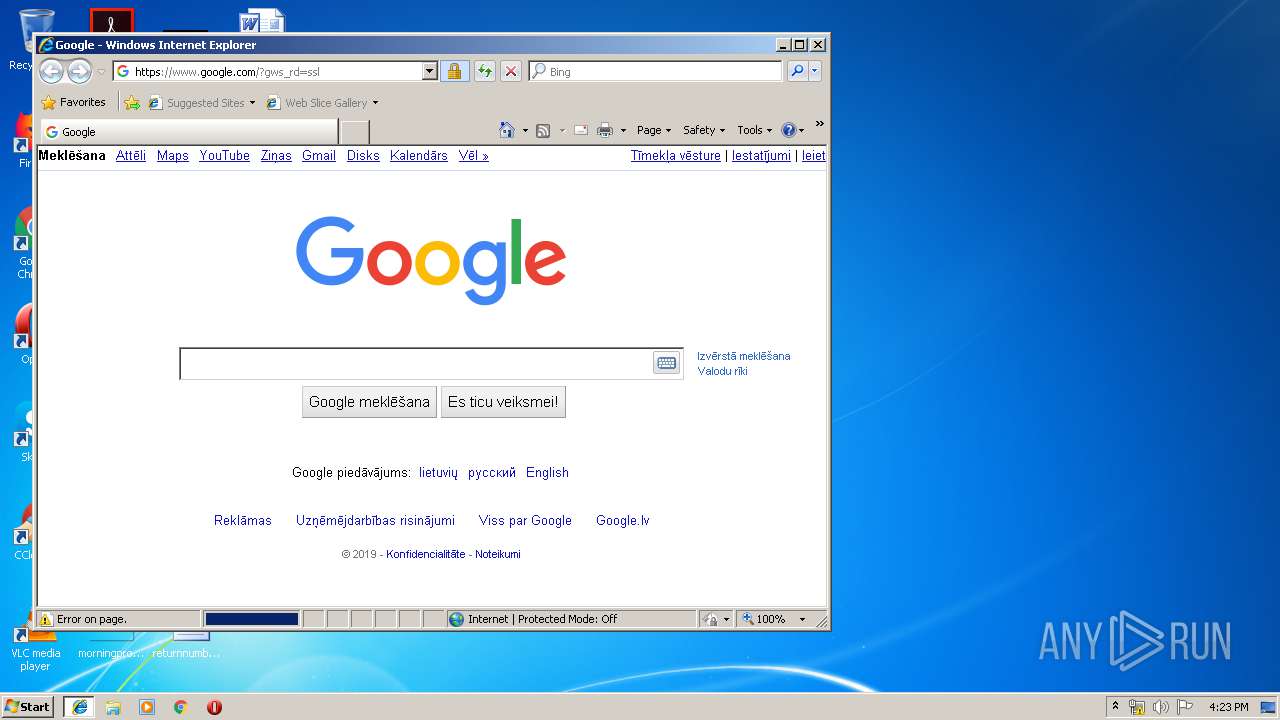This screenshot has height=720, width=1280.
Task: Launch Windows Media Player from taskbar
Action: click(x=147, y=707)
